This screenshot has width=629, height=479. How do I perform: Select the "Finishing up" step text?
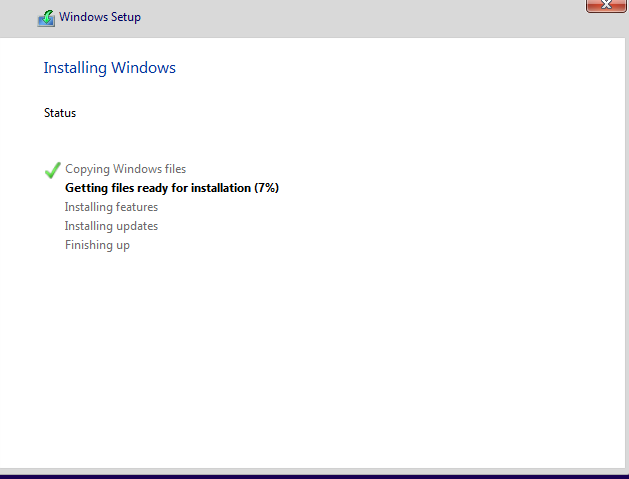click(x=97, y=245)
